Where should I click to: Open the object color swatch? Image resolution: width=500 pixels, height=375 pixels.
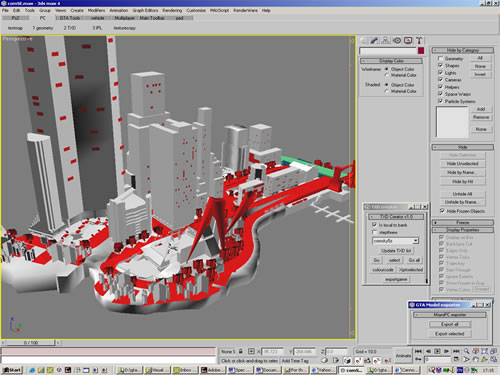point(421,51)
